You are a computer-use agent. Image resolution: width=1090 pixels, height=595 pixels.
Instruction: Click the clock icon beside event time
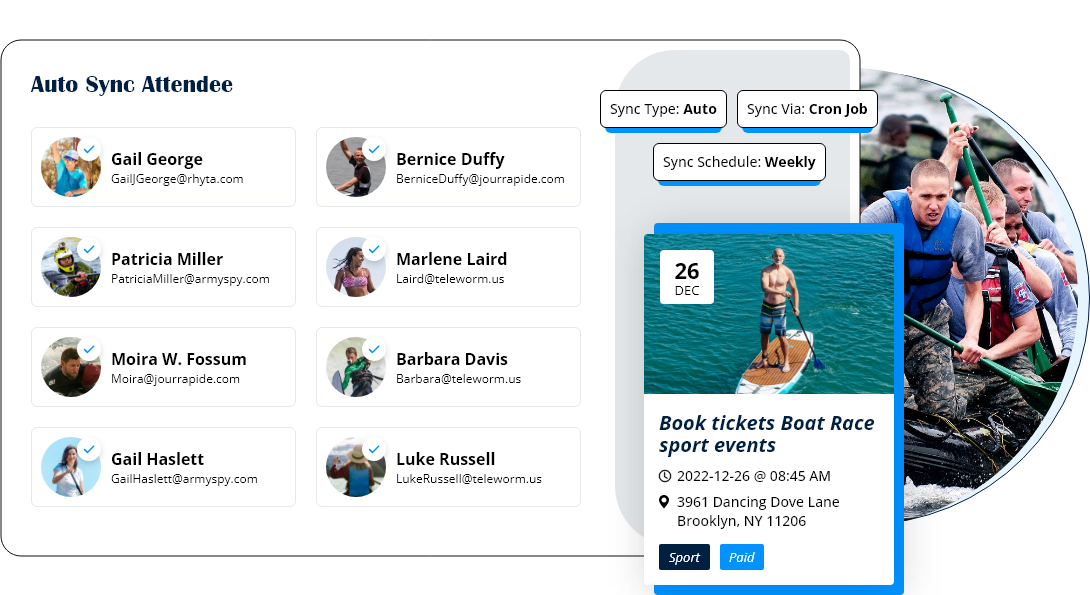[x=666, y=476]
